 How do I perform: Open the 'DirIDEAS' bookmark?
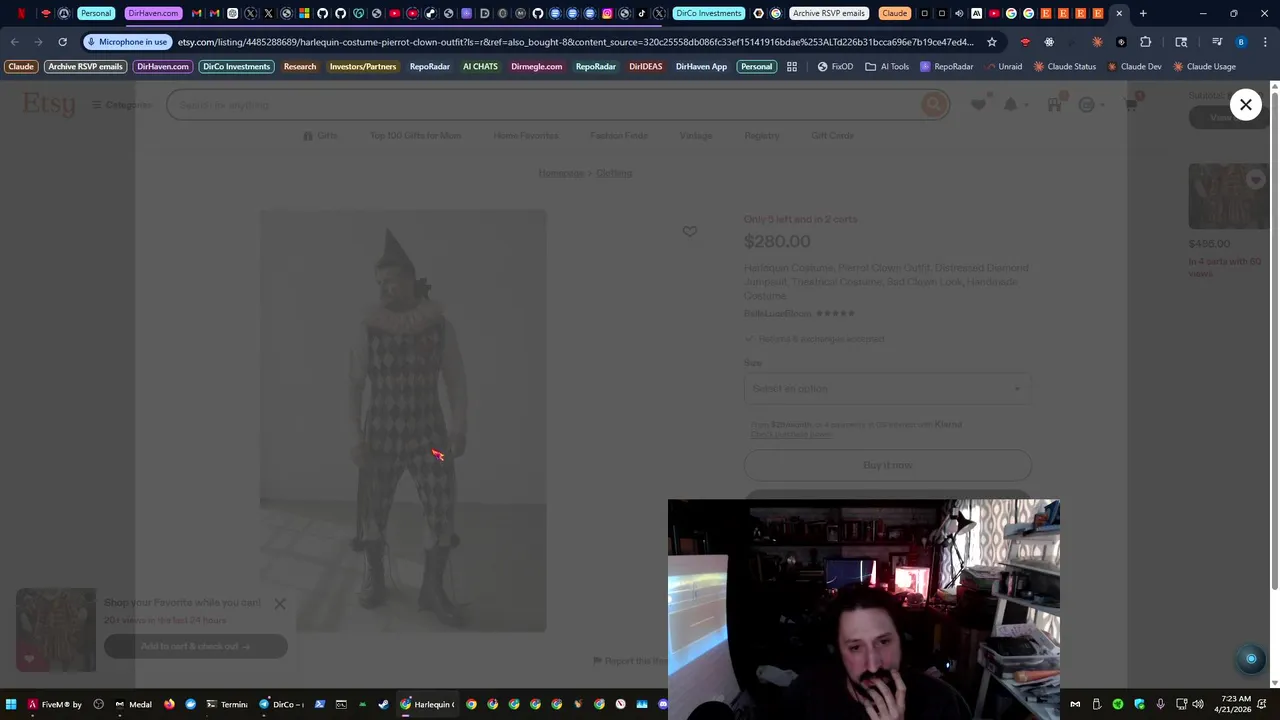pyautogui.click(x=645, y=66)
